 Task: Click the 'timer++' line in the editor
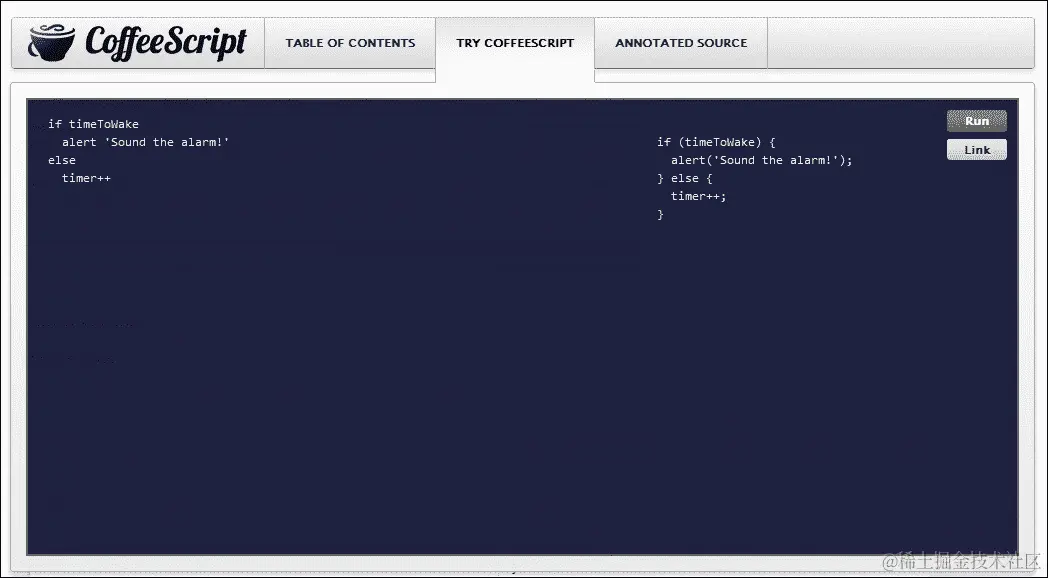tap(86, 177)
